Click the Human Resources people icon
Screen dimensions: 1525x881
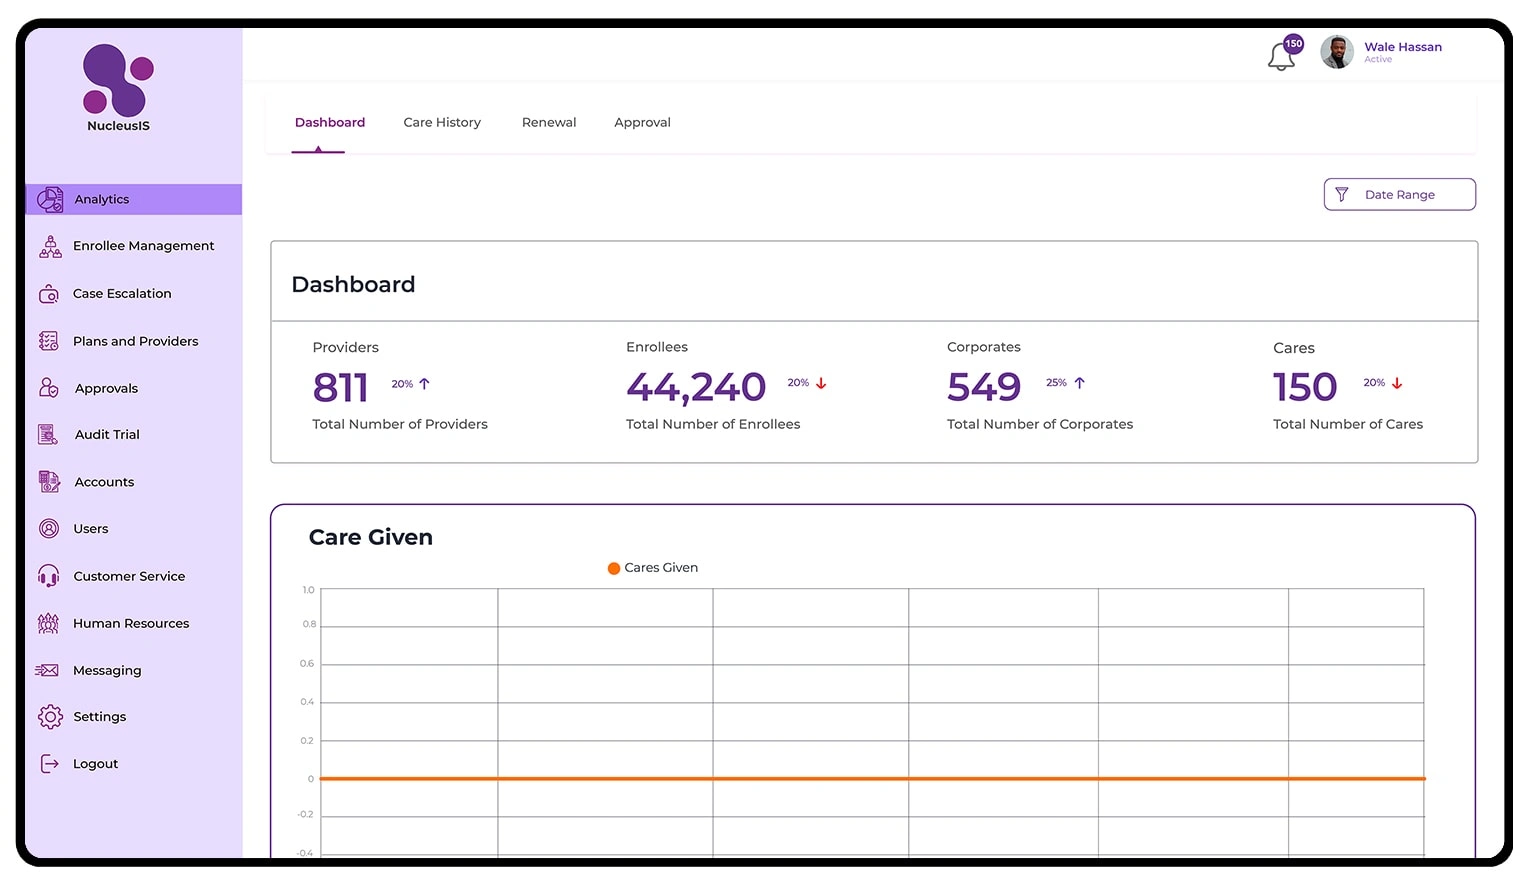(x=48, y=623)
